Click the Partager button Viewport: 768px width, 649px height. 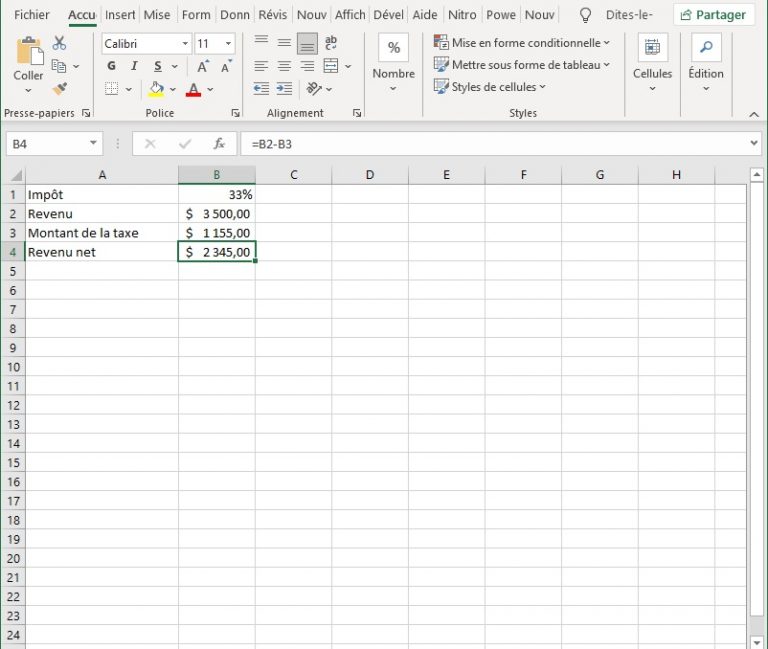[x=714, y=15]
